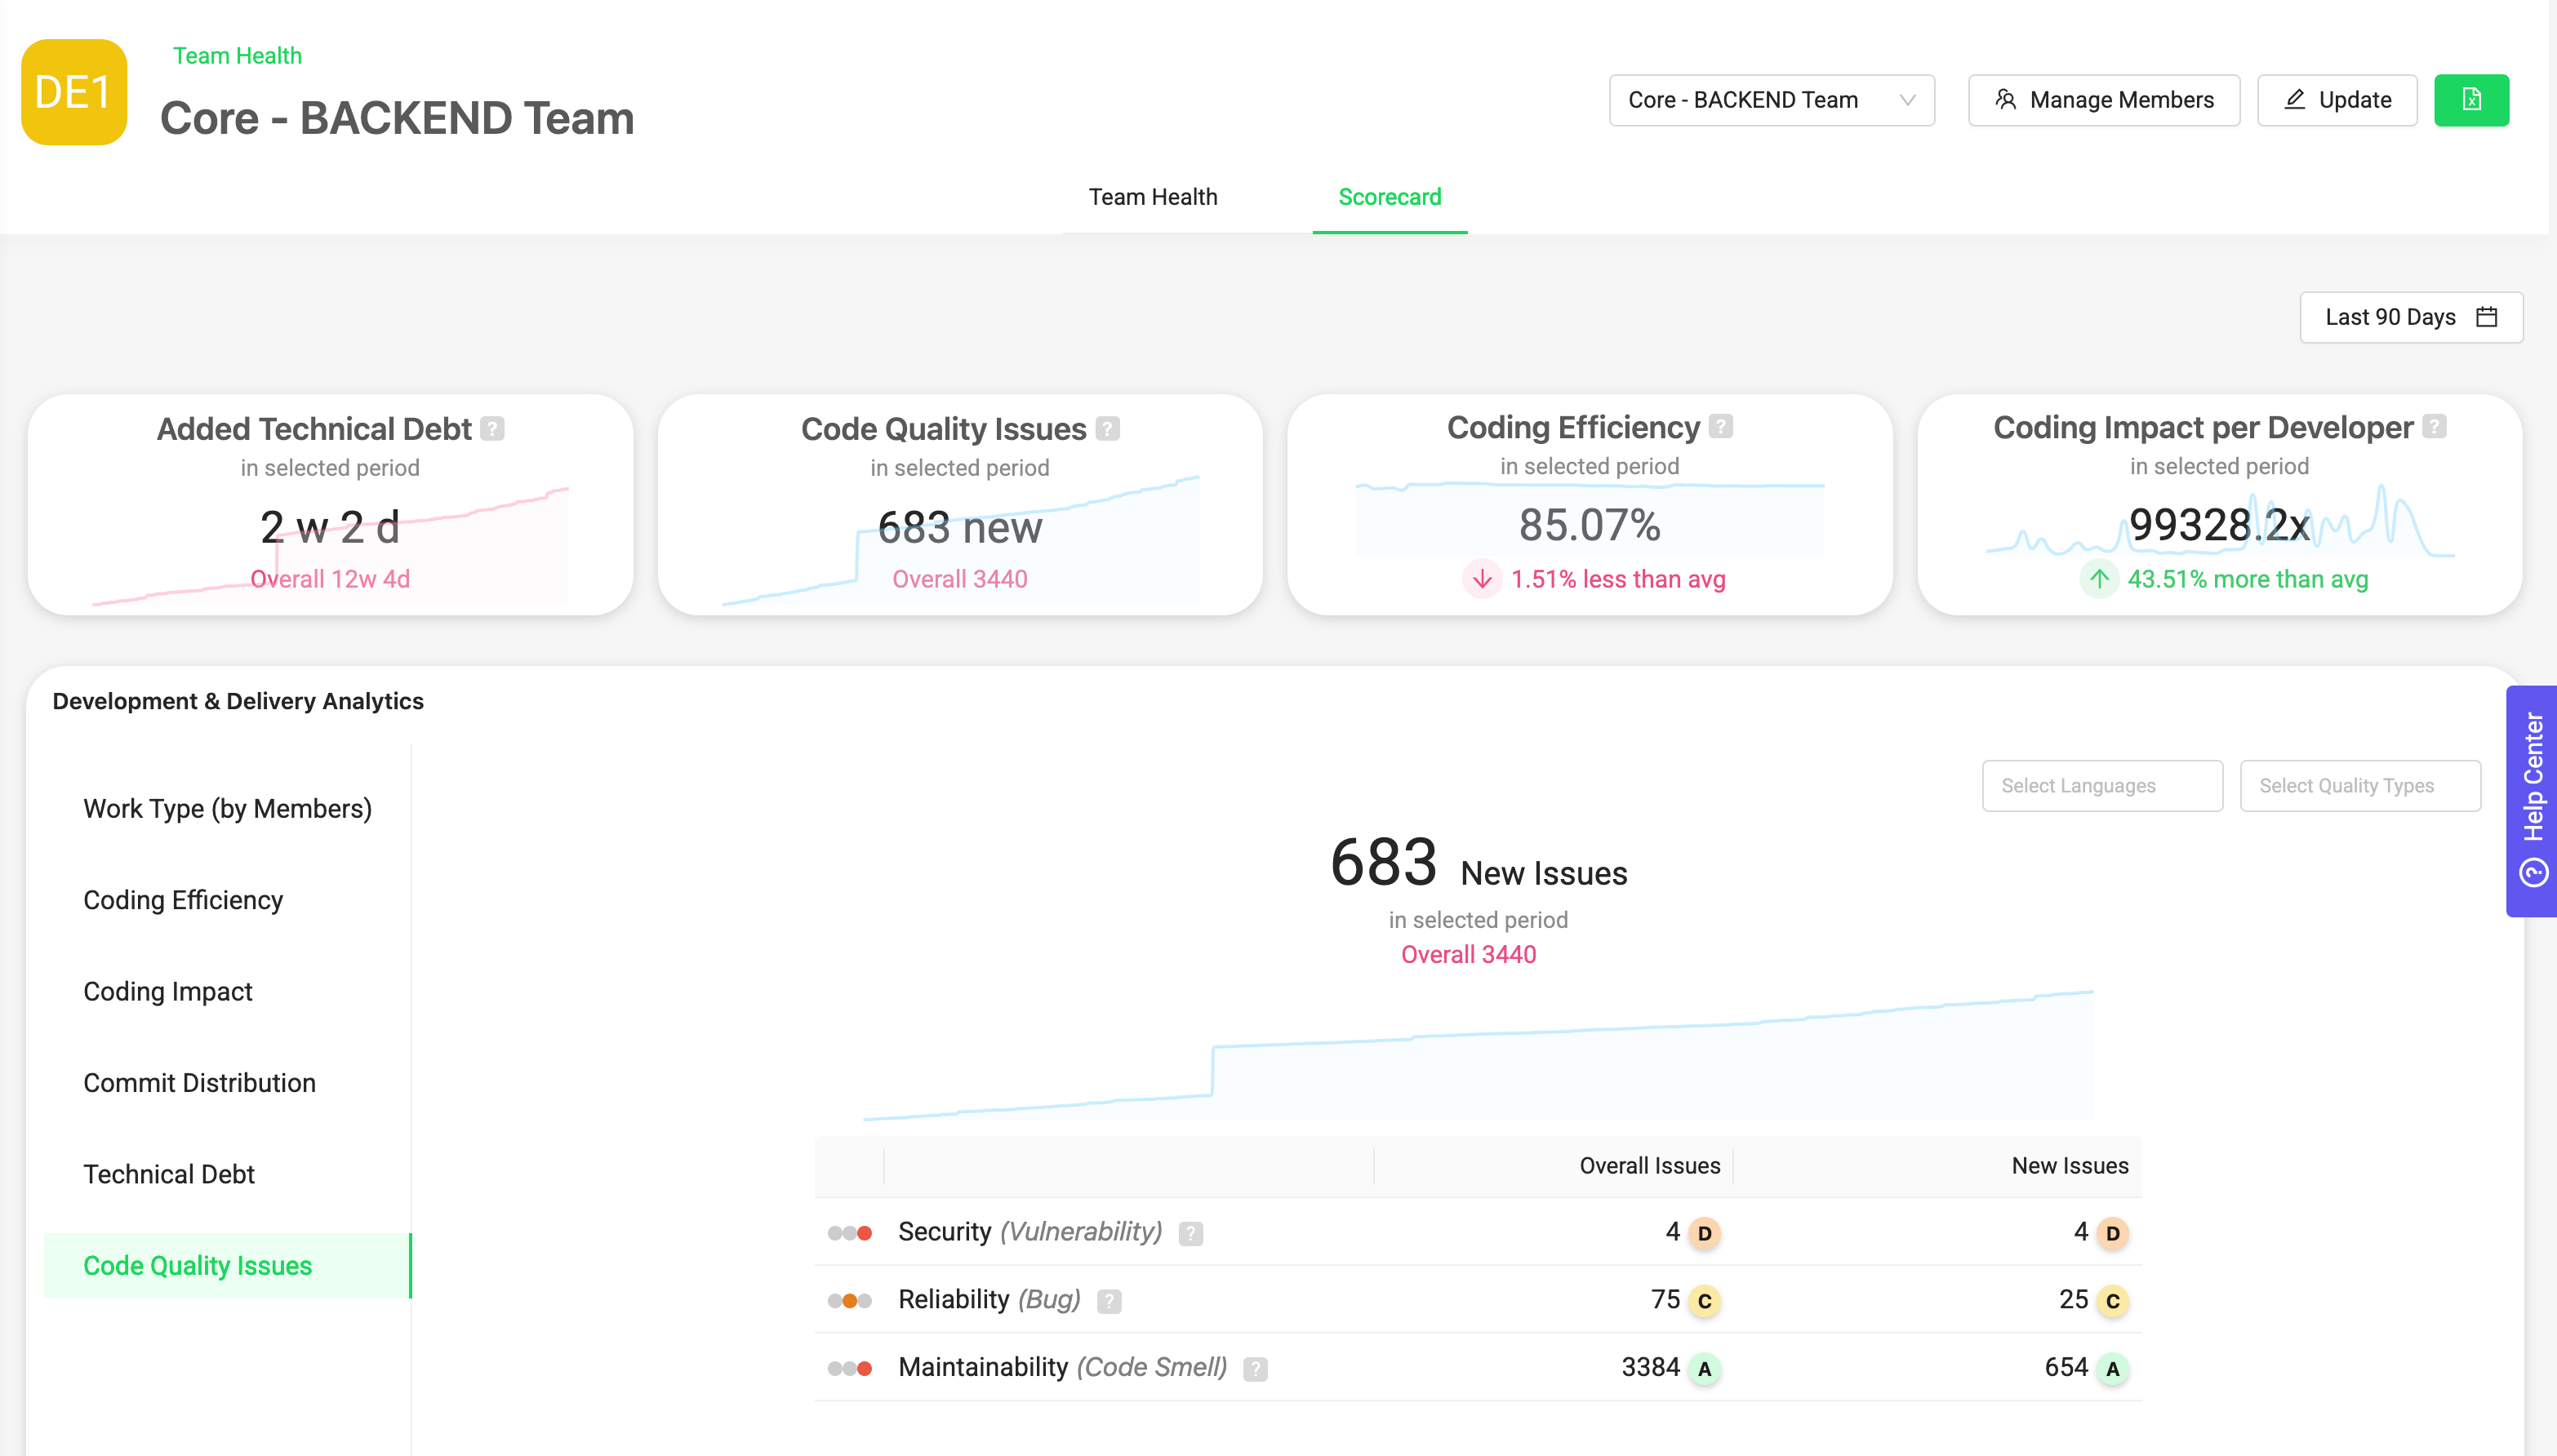Viewport: 2557px width, 1456px height.
Task: Open the Last 90 Days date picker
Action: (2410, 317)
